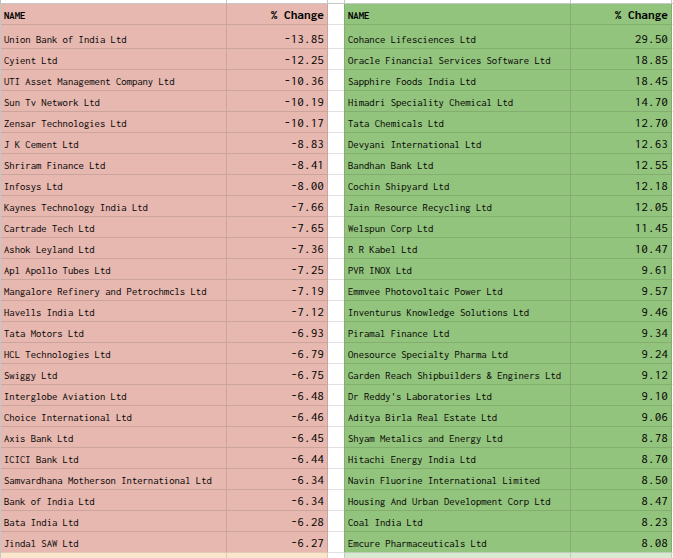
Task: Click UTI Asset Management Company Ltd cell
Action: 113,82
